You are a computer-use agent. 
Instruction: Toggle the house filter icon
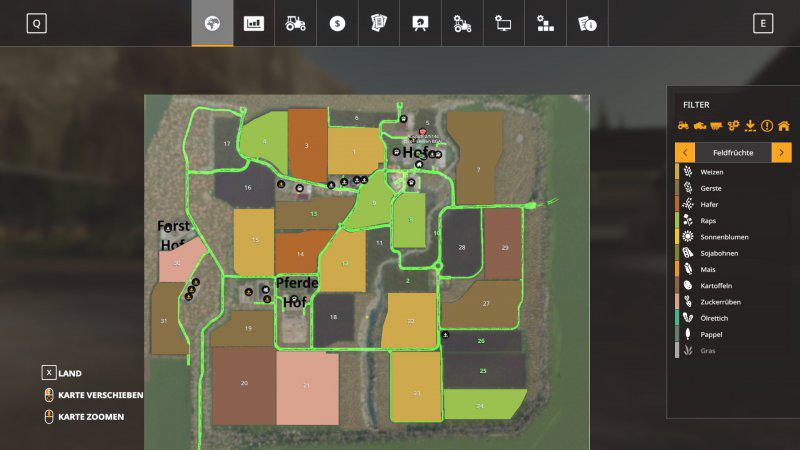pos(783,126)
